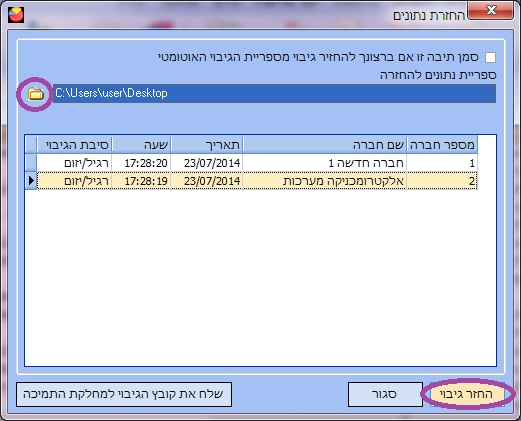Screen dimensions: 521x421
Task: Click the מספר חברה column header
Action: pos(442,145)
